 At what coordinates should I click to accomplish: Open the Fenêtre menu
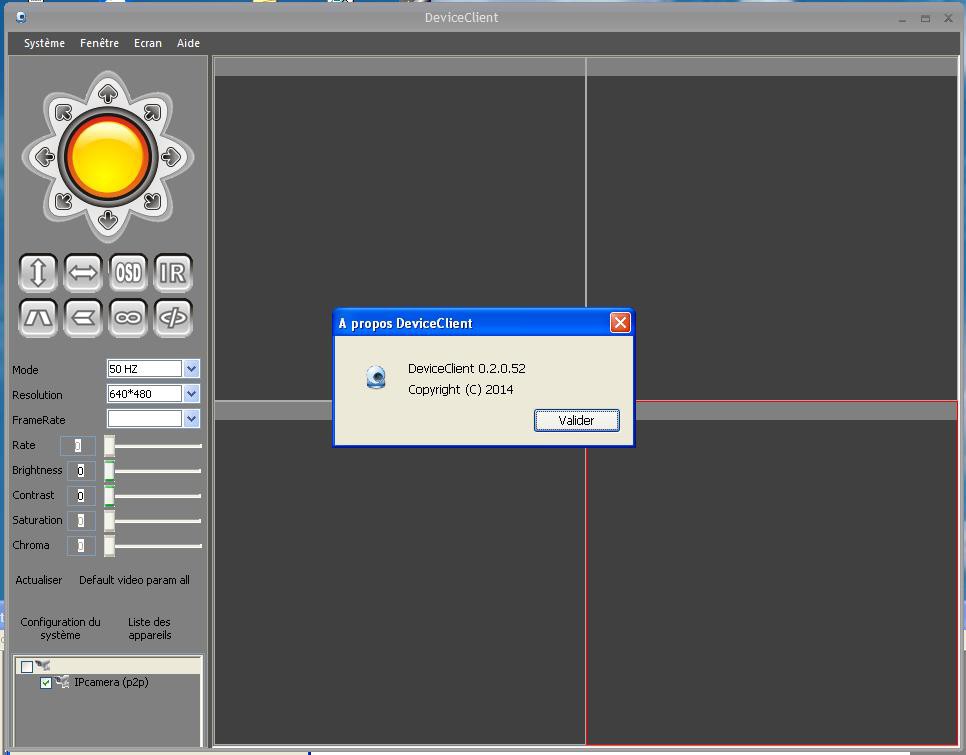99,43
